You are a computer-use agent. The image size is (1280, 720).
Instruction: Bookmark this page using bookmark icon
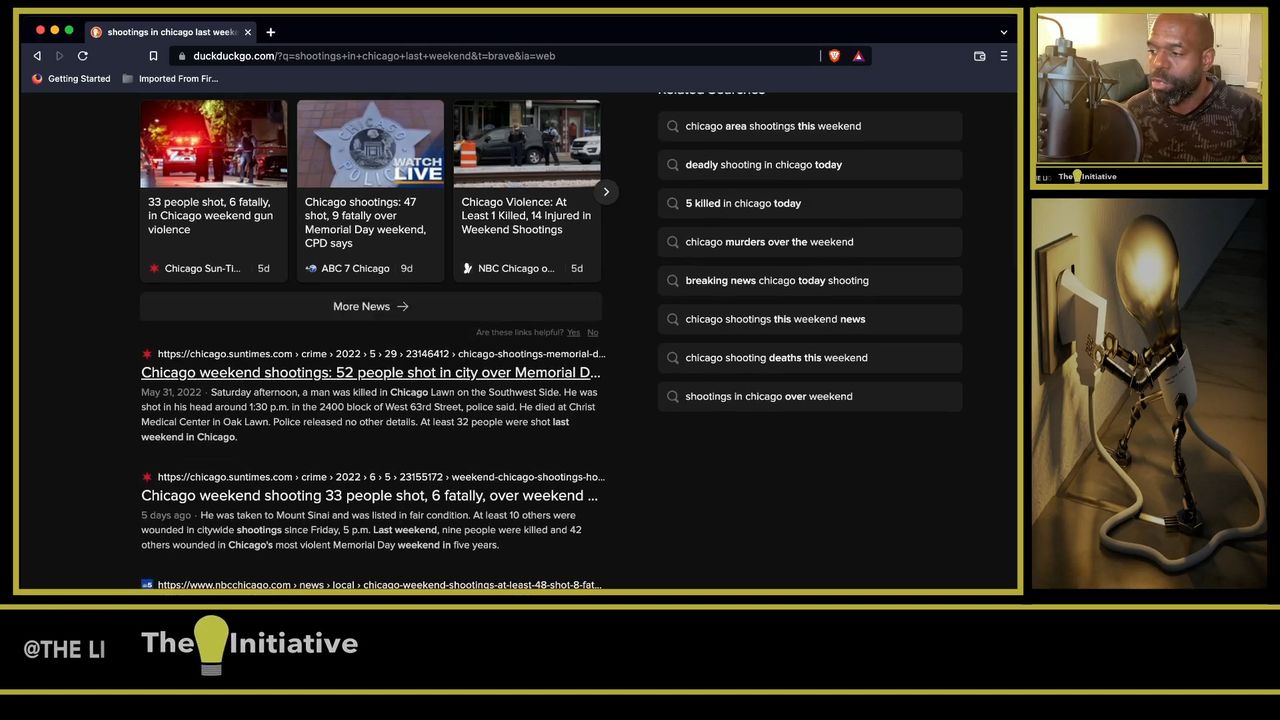pyautogui.click(x=153, y=56)
